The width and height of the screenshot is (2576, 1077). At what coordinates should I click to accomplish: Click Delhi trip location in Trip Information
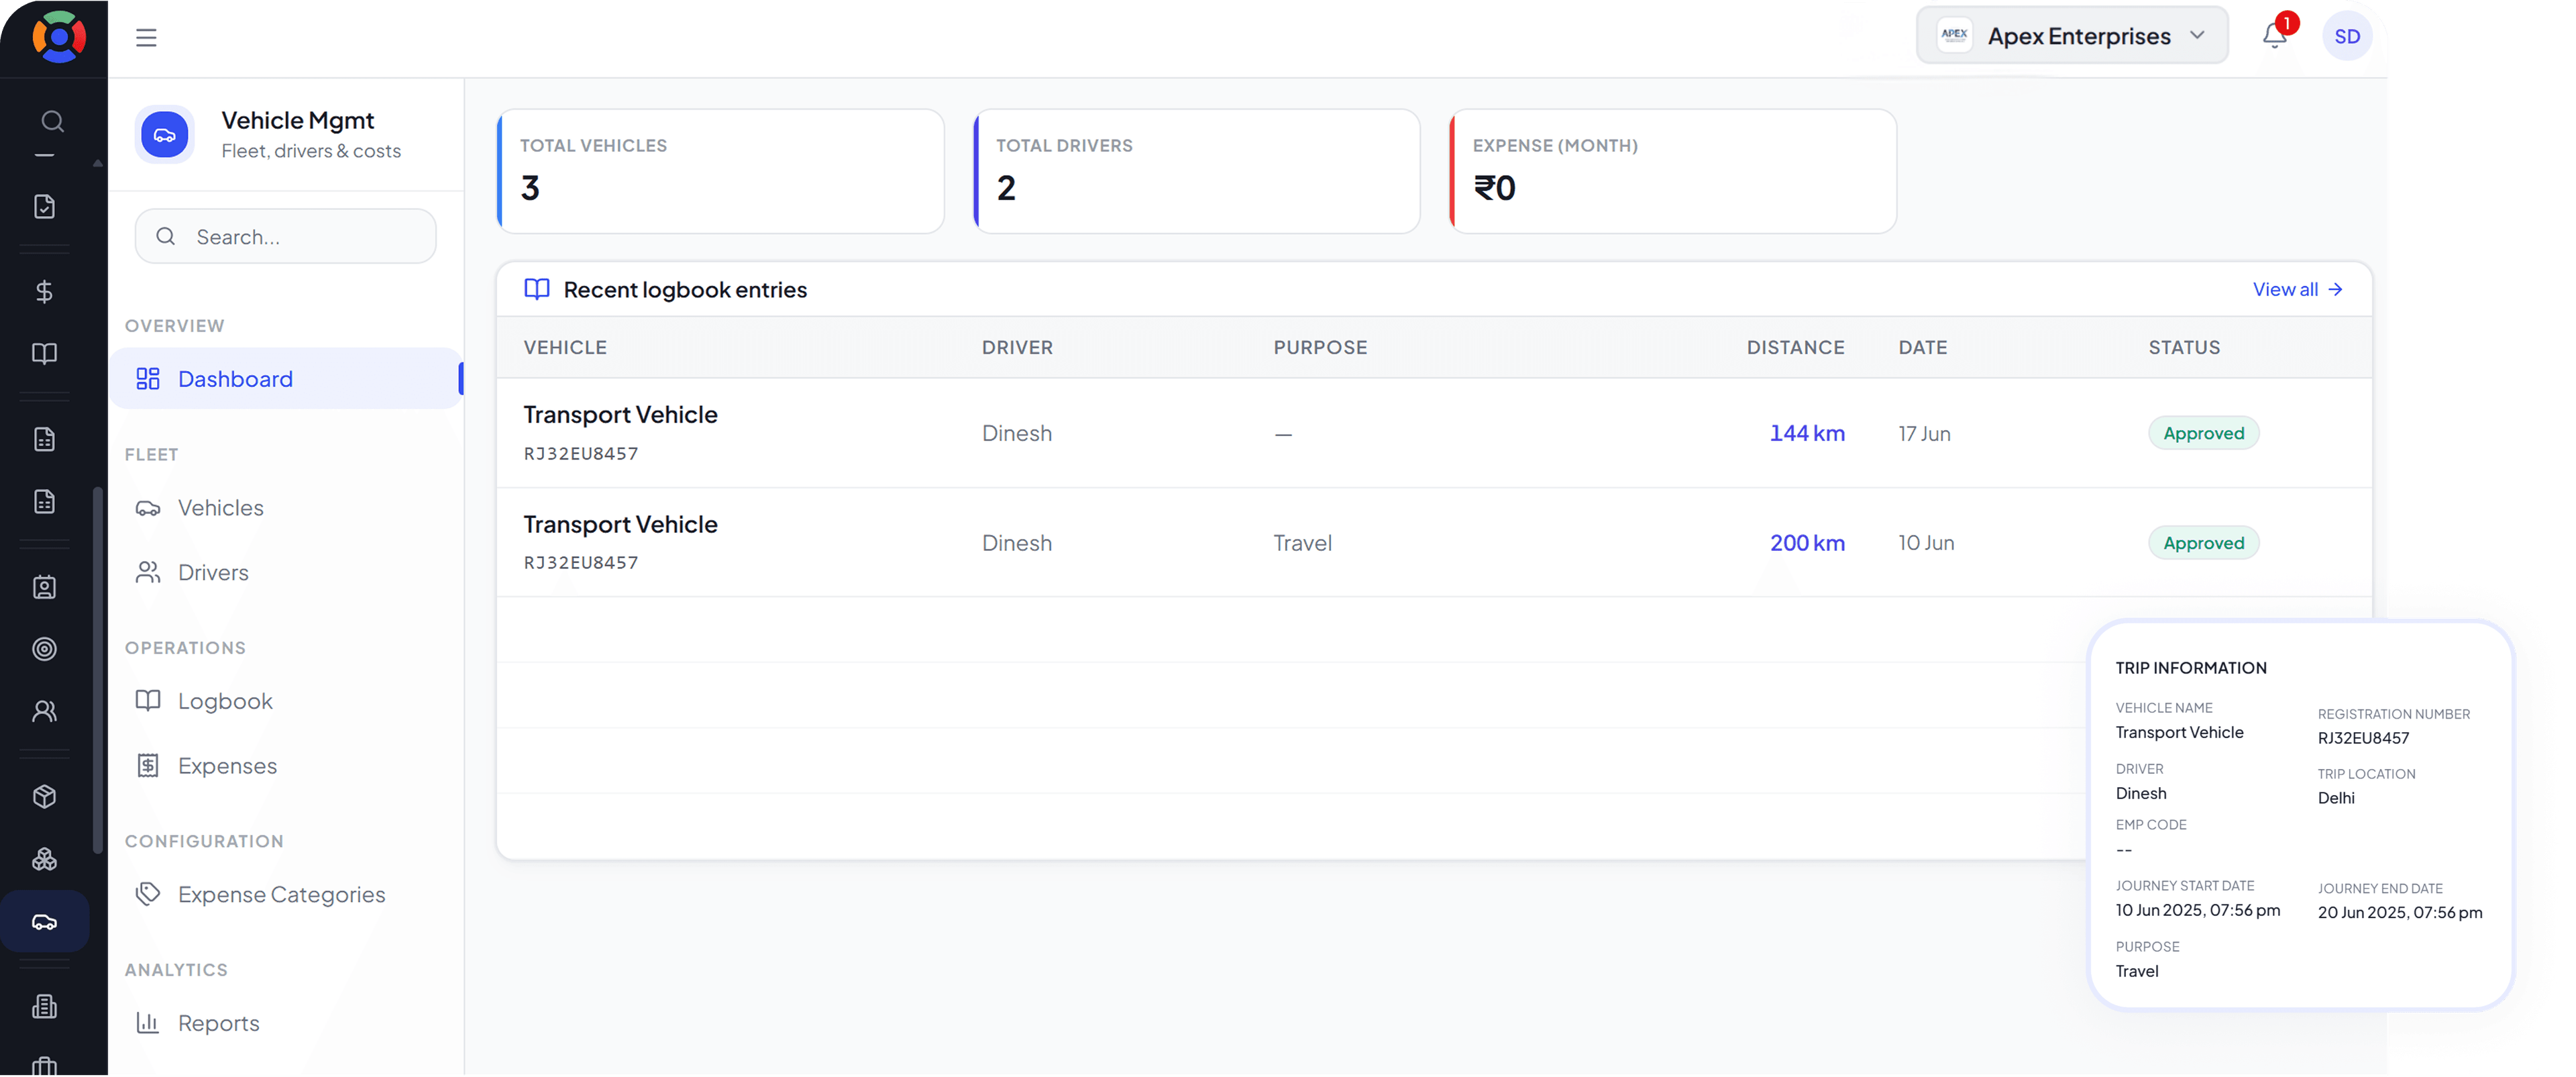[2335, 798]
